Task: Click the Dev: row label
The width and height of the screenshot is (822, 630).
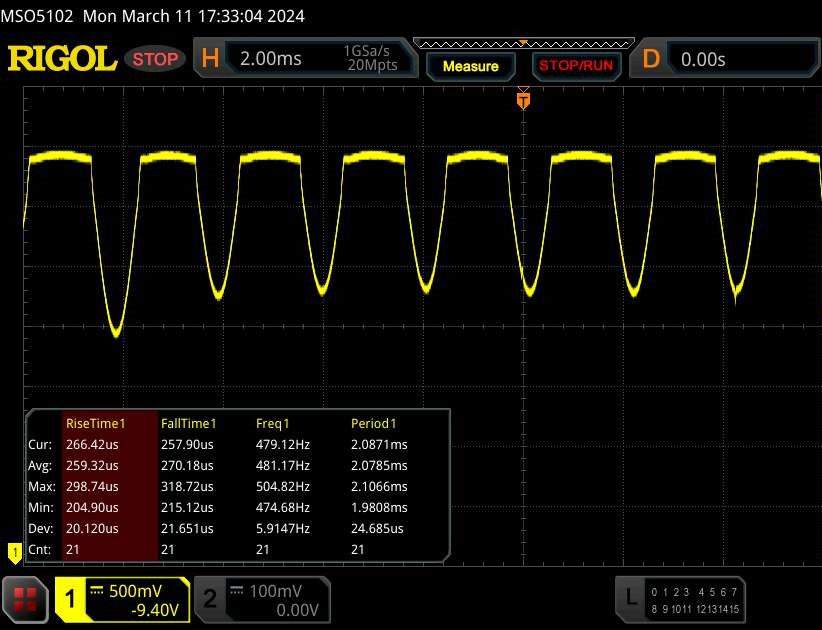Action: 40,528
